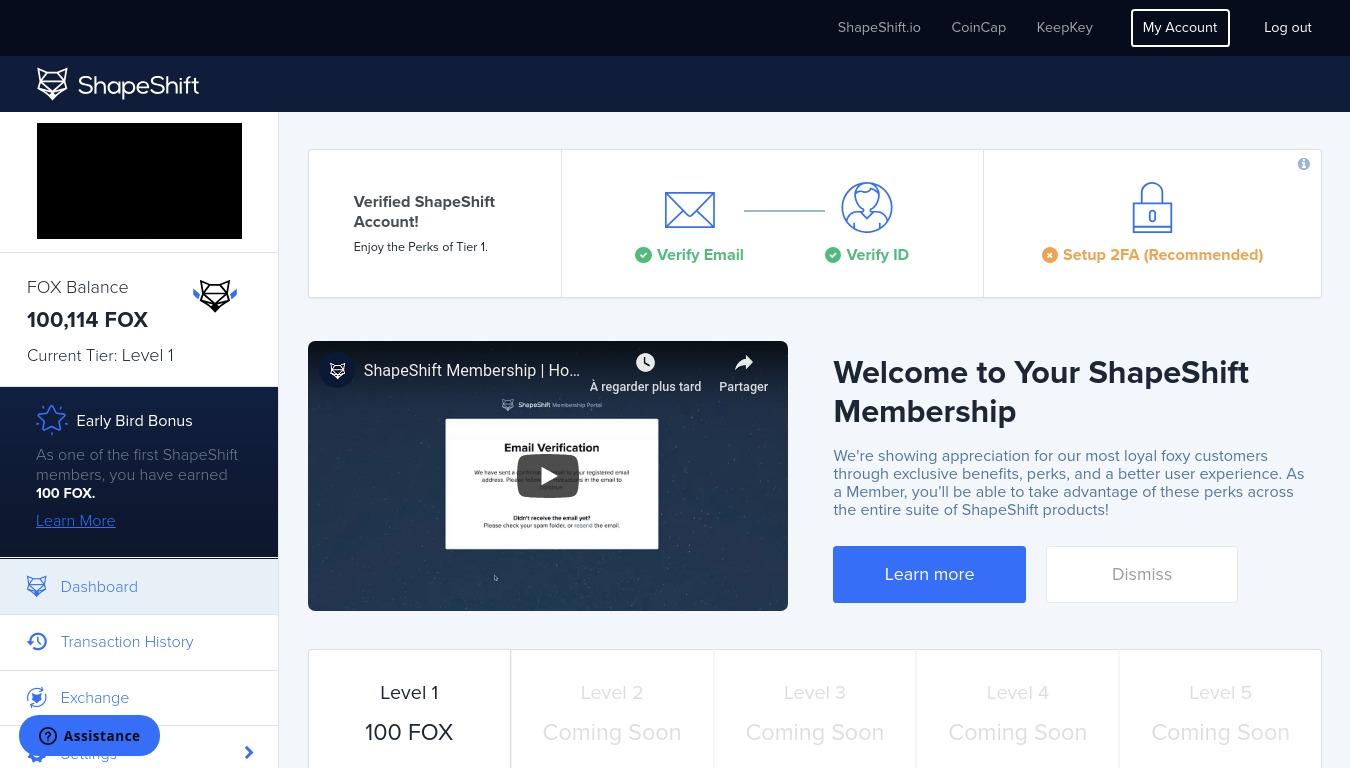Go to Exchange in the sidebar
Image resolution: width=1350 pixels, height=768 pixels.
tap(94, 698)
